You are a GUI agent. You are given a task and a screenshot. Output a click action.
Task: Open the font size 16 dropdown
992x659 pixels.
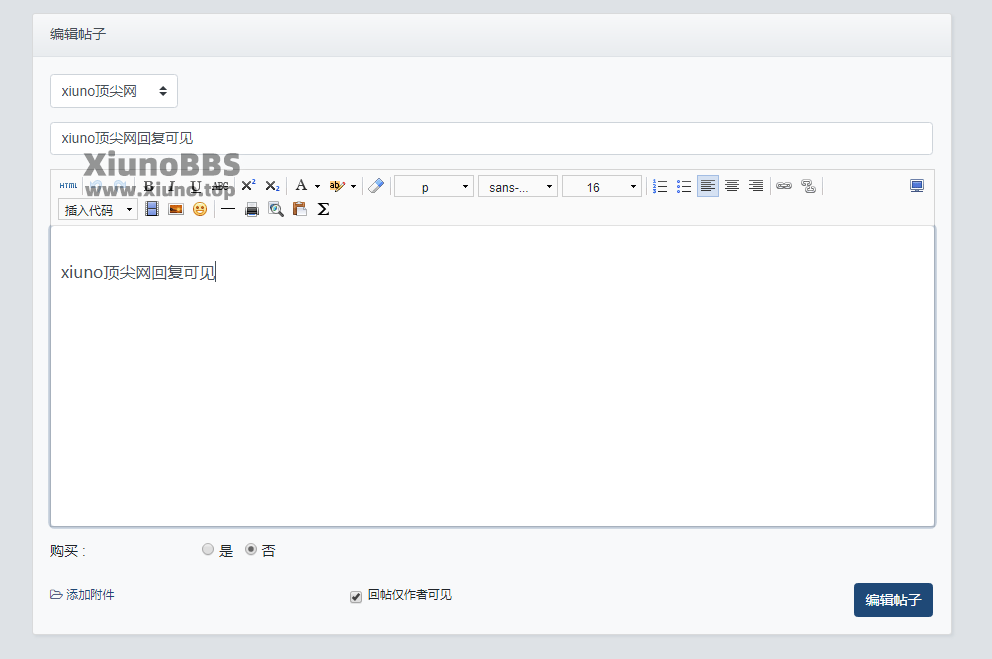click(x=602, y=187)
